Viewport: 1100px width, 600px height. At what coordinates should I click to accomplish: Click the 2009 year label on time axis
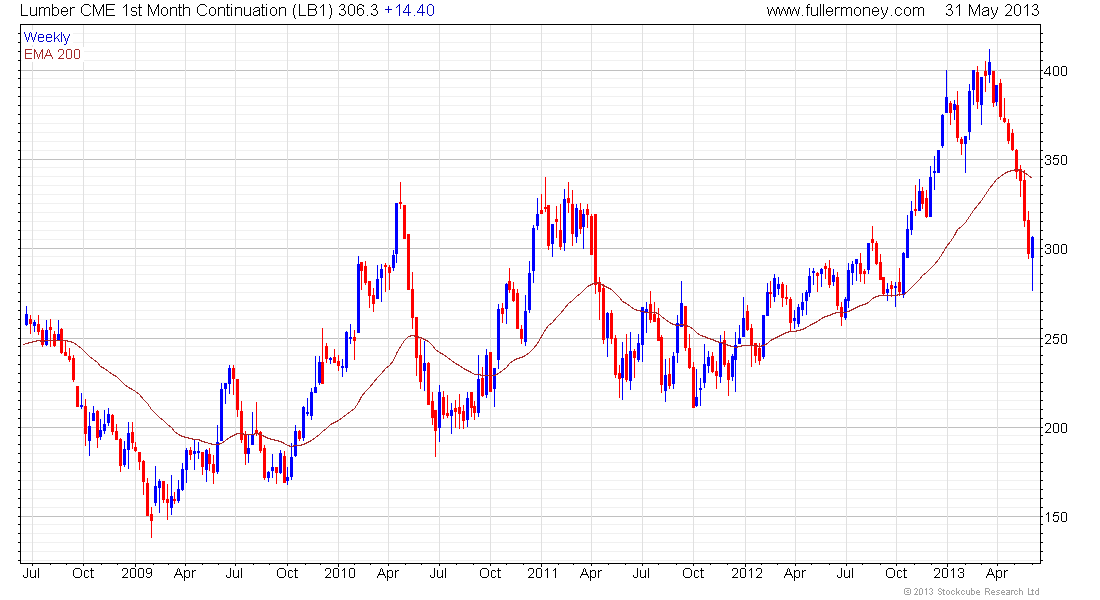[x=137, y=573]
